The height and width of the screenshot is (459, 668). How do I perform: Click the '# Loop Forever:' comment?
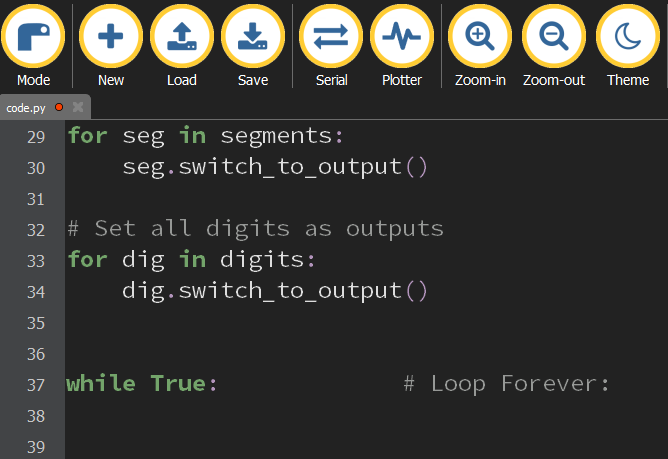click(x=506, y=384)
